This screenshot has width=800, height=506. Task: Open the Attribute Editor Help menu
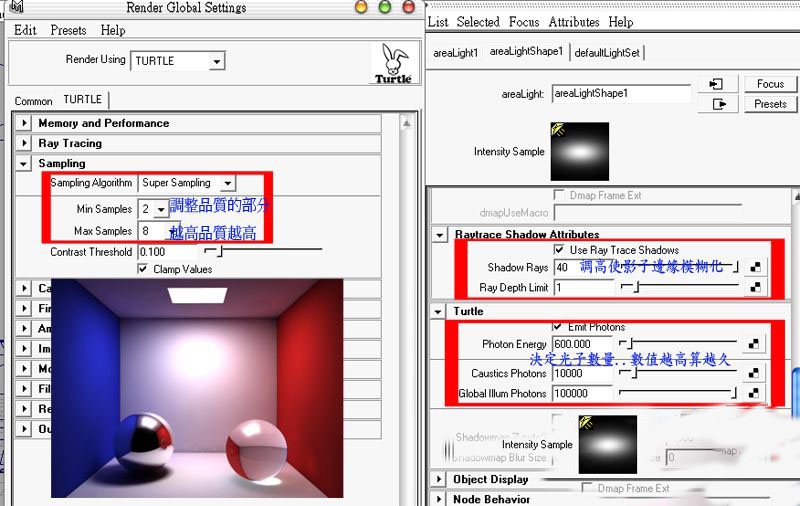click(x=621, y=22)
